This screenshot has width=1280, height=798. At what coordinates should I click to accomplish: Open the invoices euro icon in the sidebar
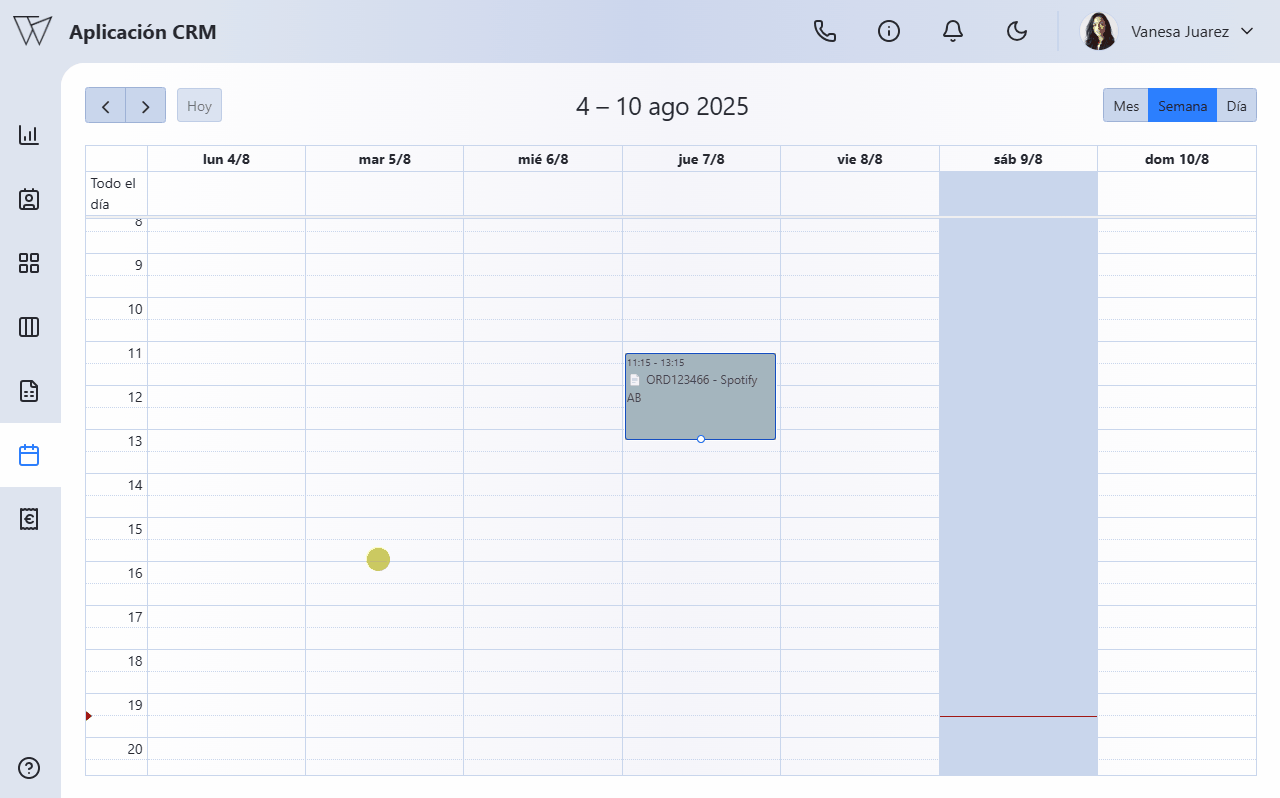[29, 519]
